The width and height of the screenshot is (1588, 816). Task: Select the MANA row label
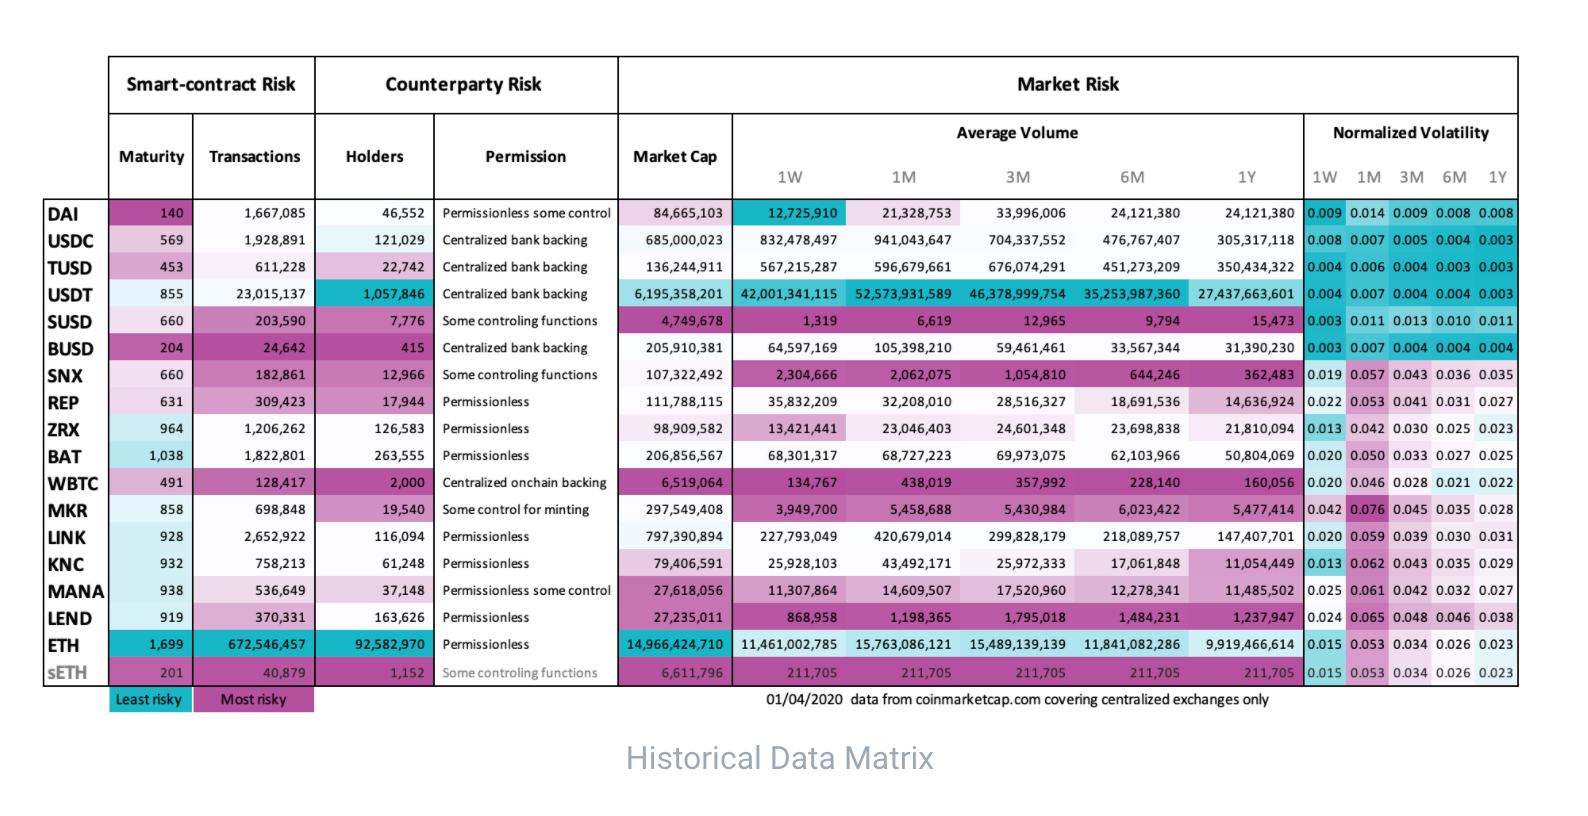click(x=75, y=592)
